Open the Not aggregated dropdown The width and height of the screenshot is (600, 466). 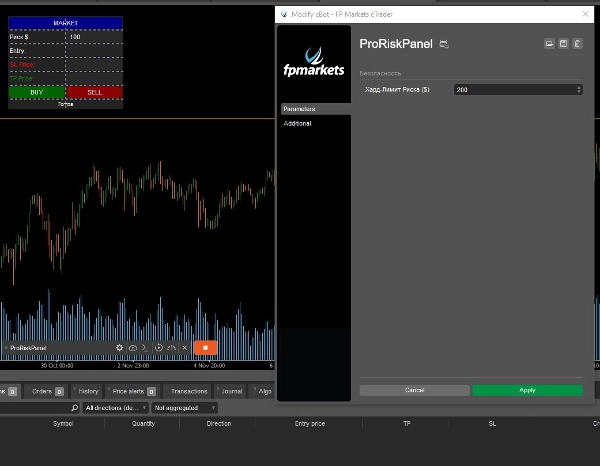[185, 408]
